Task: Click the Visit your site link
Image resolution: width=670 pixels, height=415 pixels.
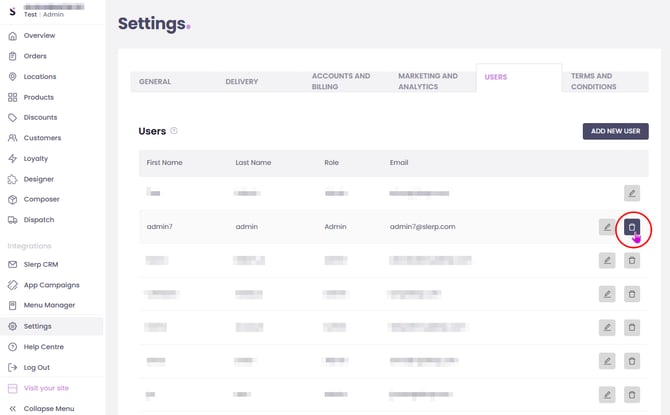Action: (x=47, y=387)
